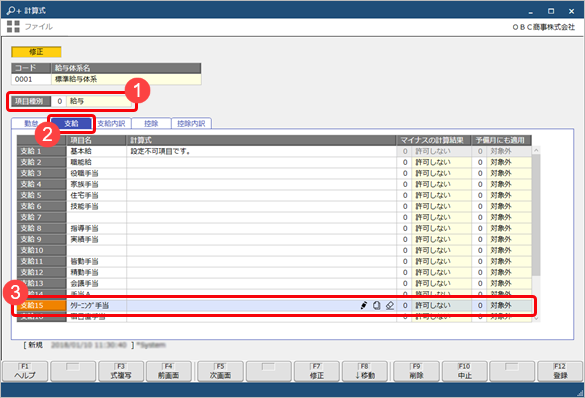The width and height of the screenshot is (585, 398).
Task: Click the 許可しない cell for 職能給
Action: 441,162
